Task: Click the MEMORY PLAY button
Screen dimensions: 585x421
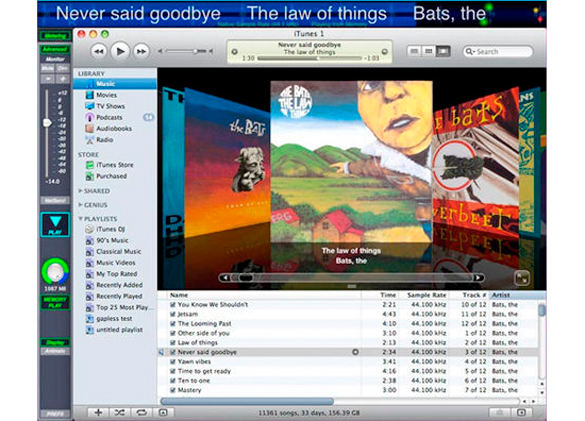Action: pyautogui.click(x=55, y=302)
